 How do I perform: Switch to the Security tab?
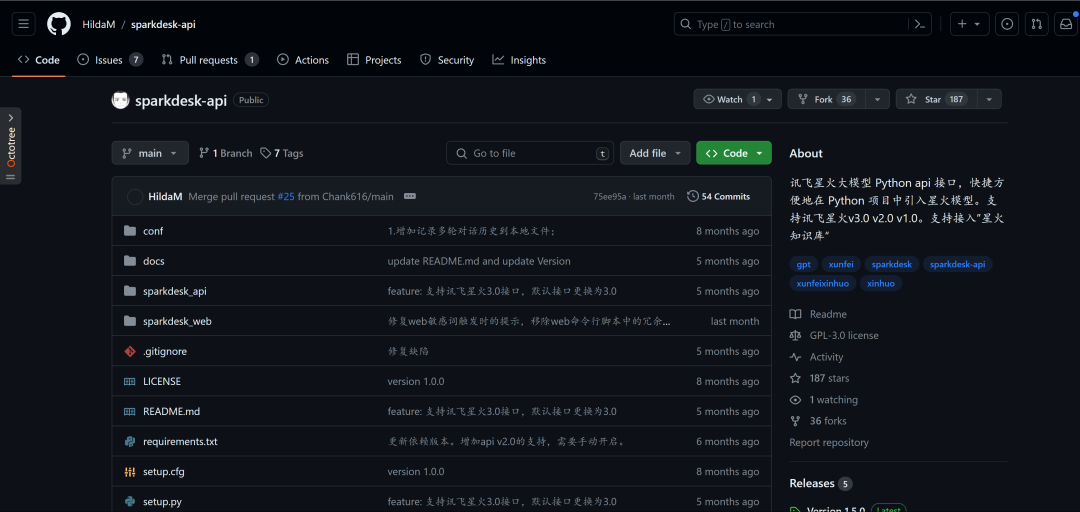tap(447, 60)
